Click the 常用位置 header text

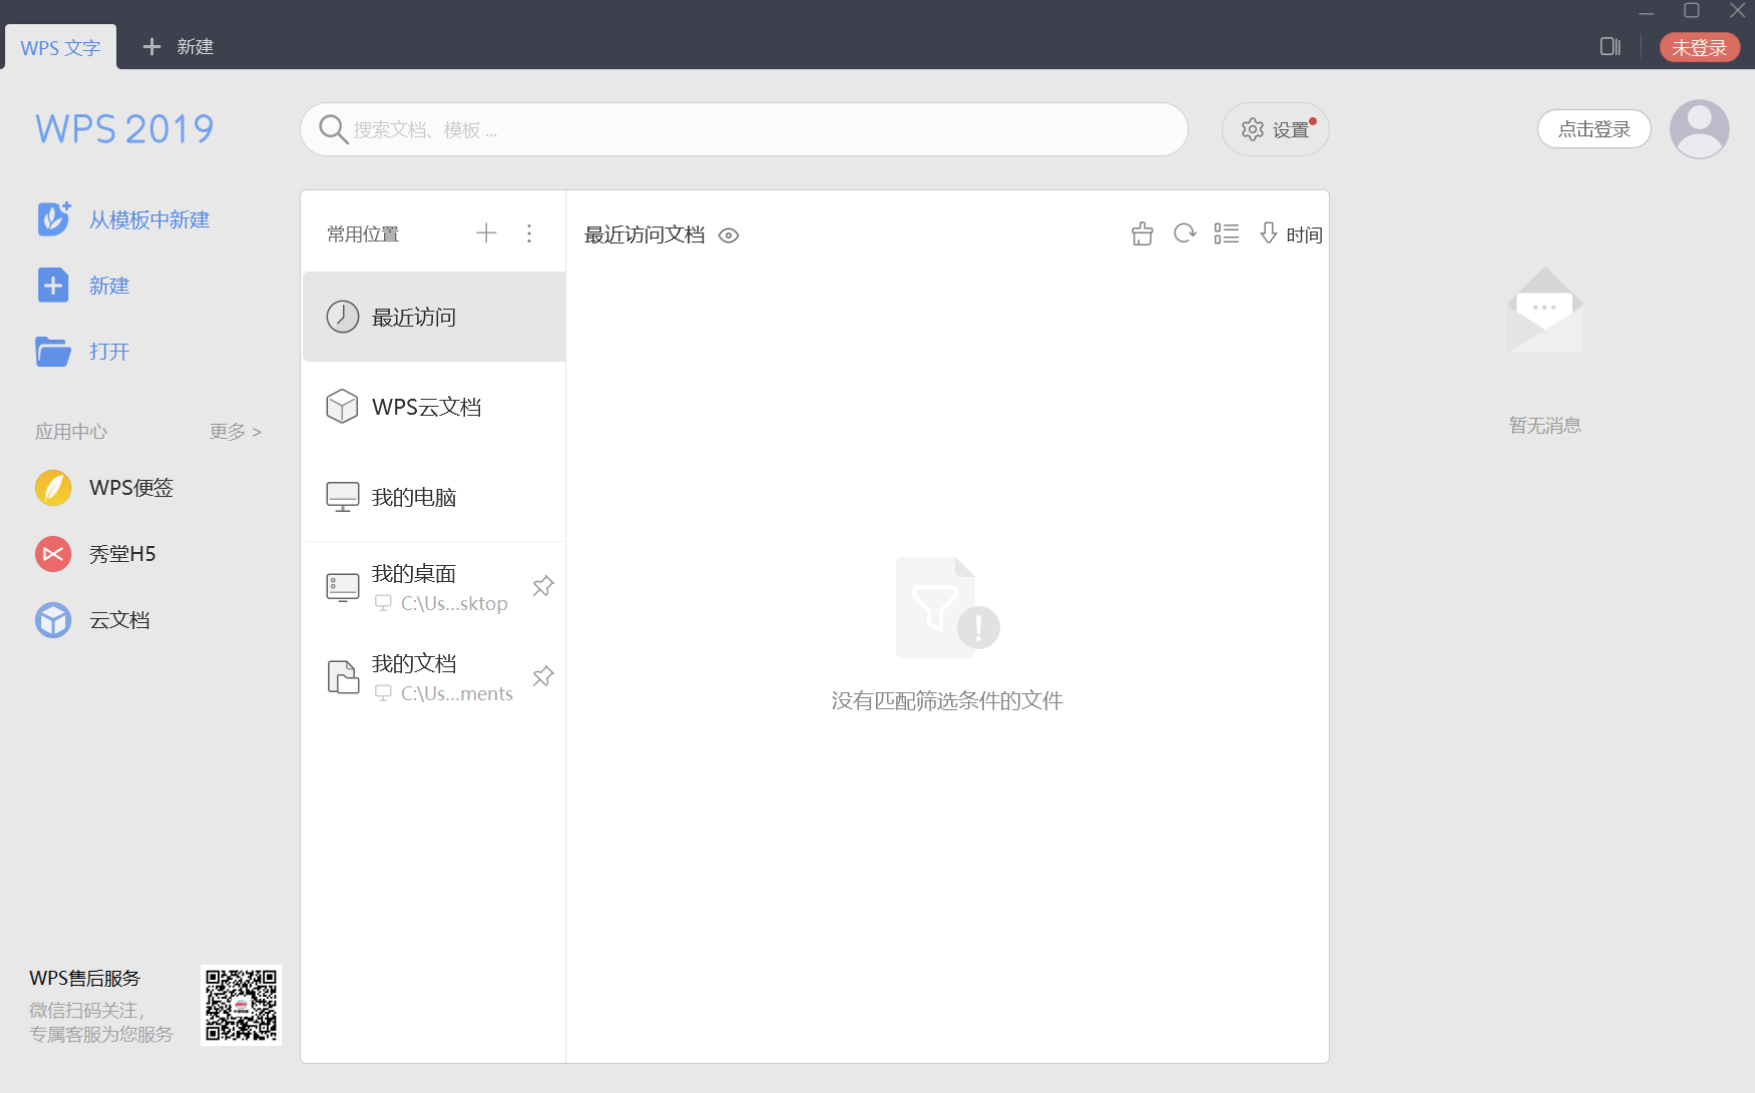363,234
